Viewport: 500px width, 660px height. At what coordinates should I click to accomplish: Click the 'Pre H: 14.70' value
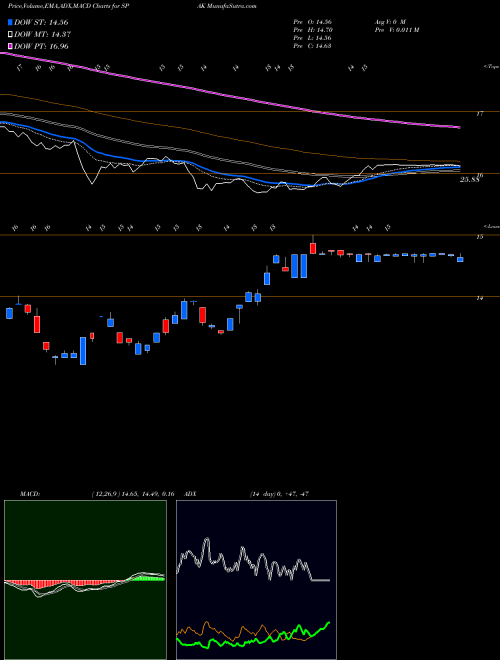tap(313, 30)
